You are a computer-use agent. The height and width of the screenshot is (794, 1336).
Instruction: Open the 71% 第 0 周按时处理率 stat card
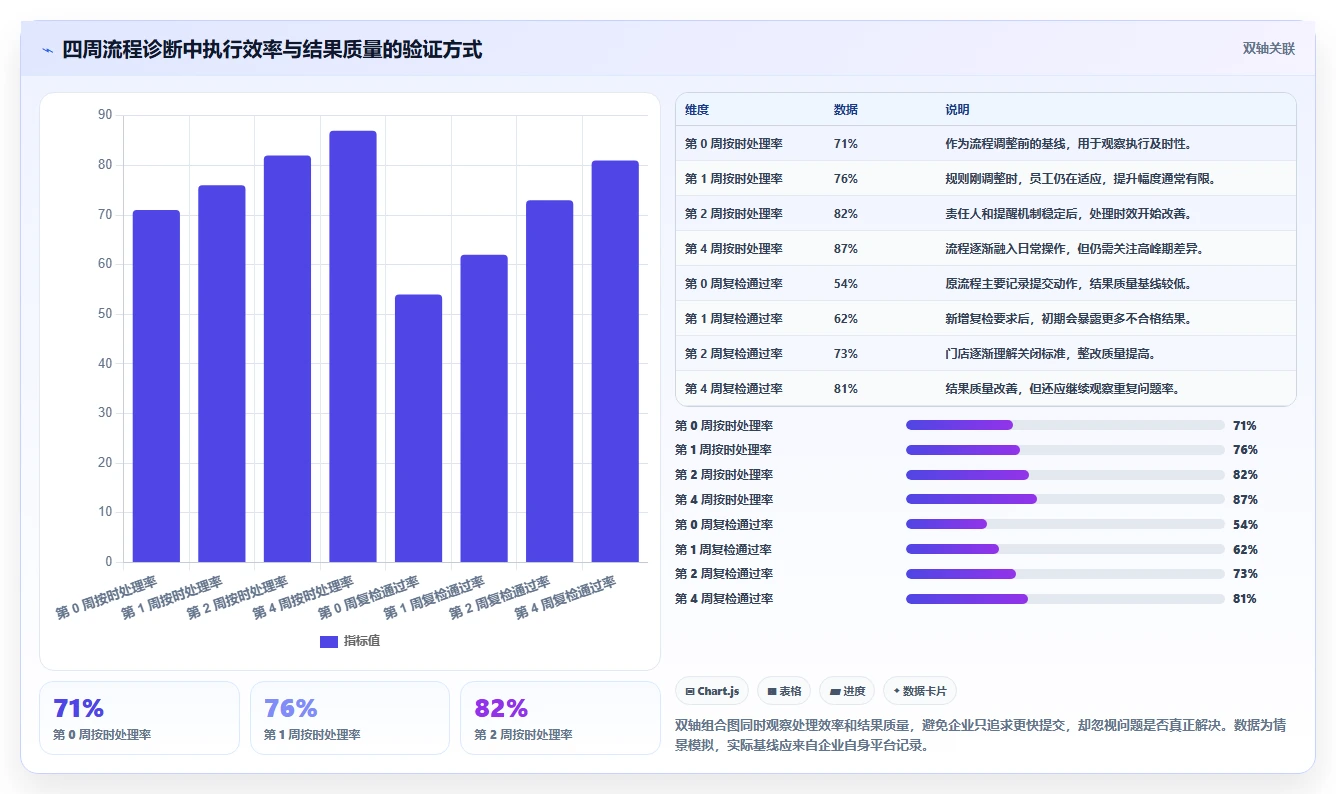click(x=139, y=718)
